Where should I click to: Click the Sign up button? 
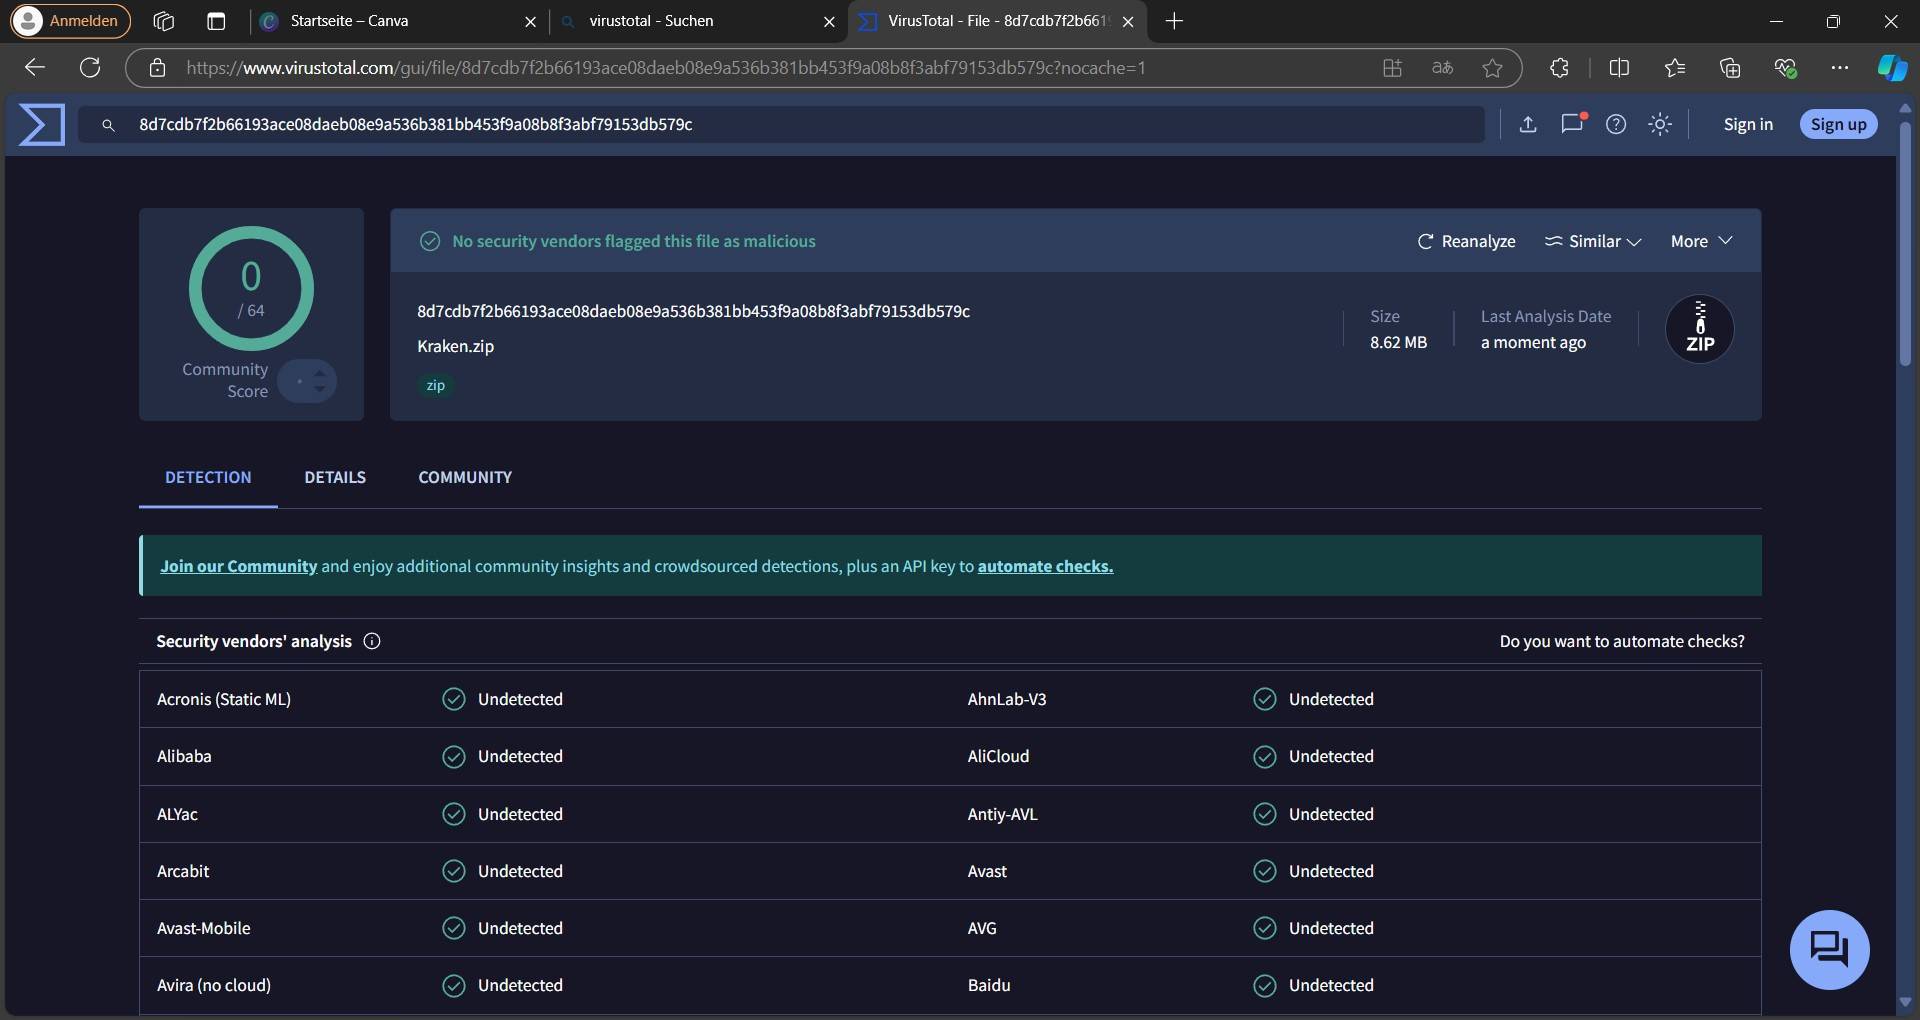[x=1838, y=124]
